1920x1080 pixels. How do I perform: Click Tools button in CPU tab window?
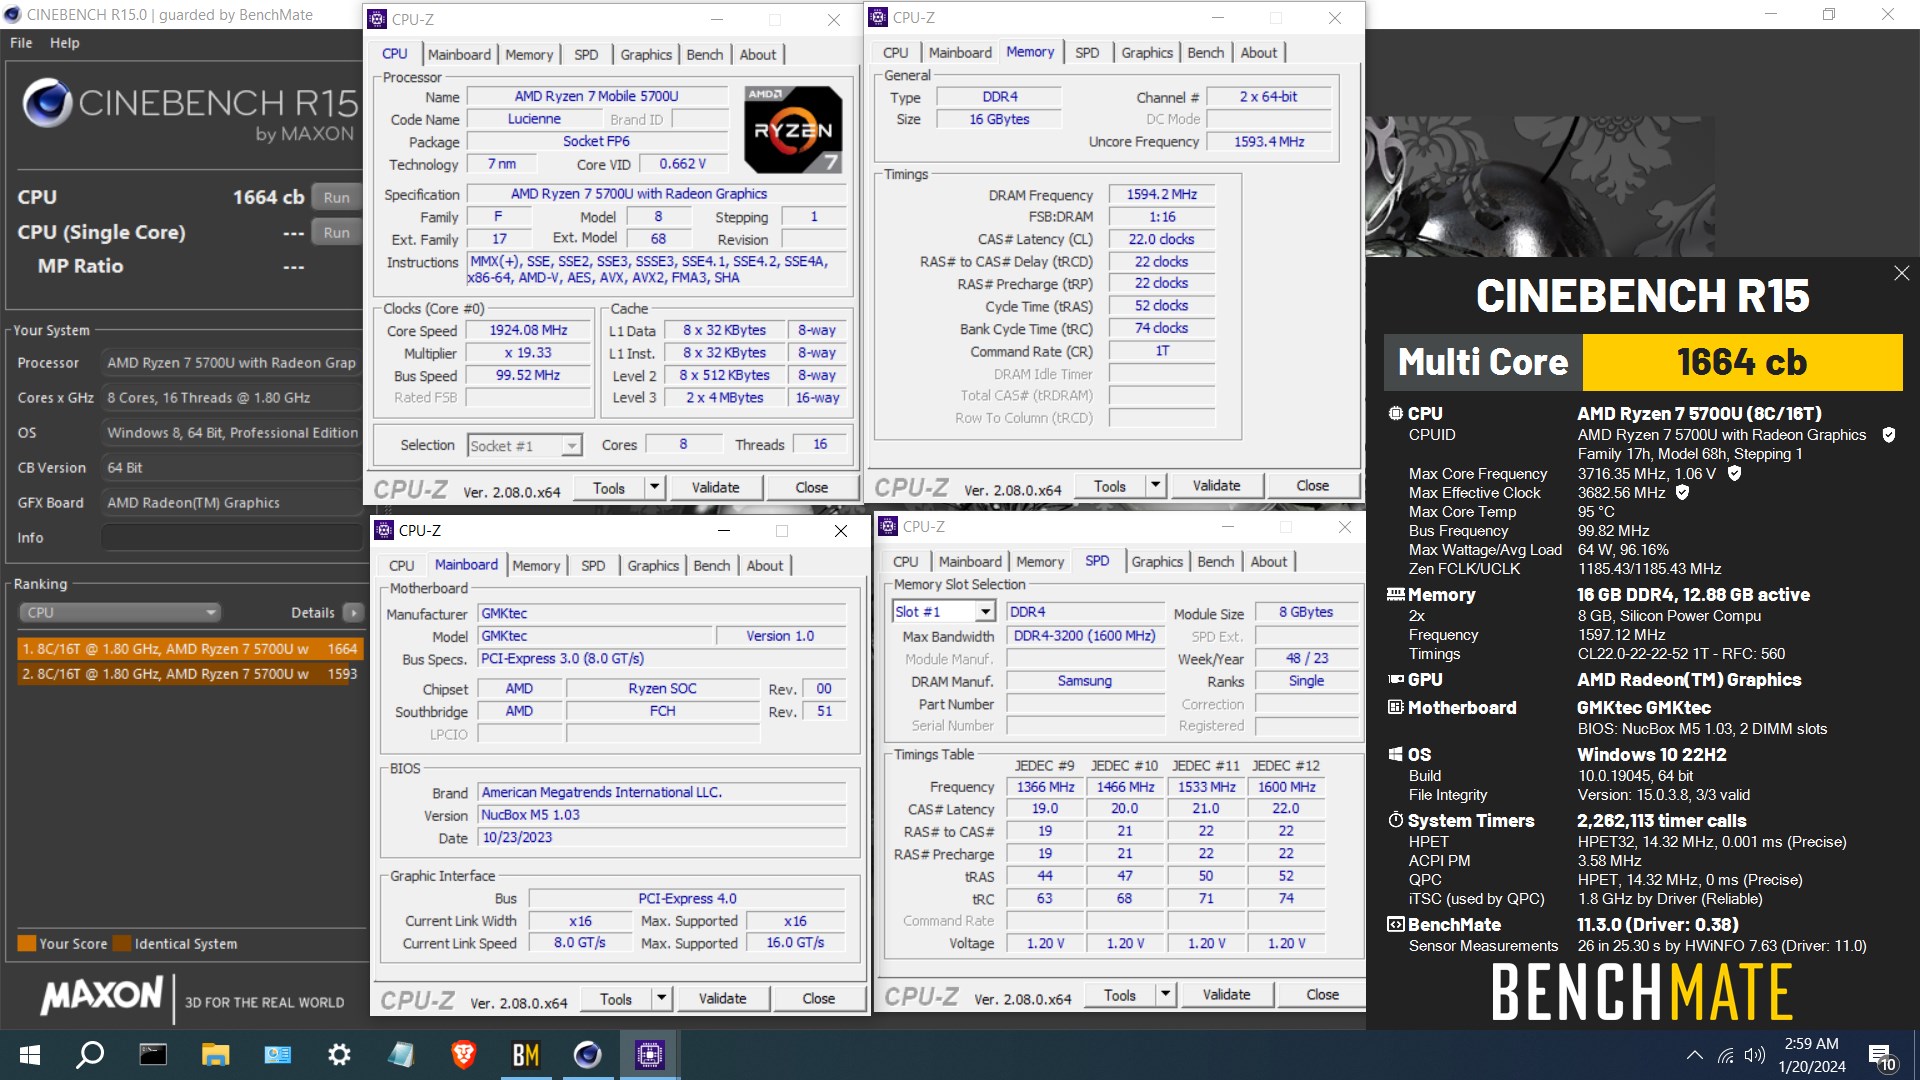[609, 488]
